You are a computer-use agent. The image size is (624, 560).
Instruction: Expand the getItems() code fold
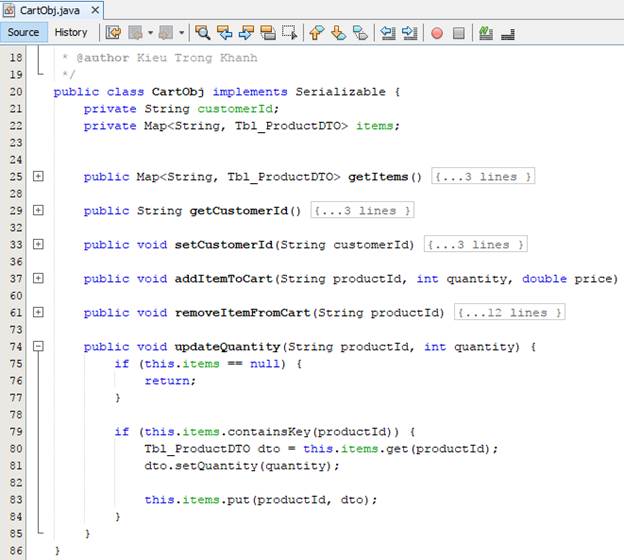[x=38, y=176]
